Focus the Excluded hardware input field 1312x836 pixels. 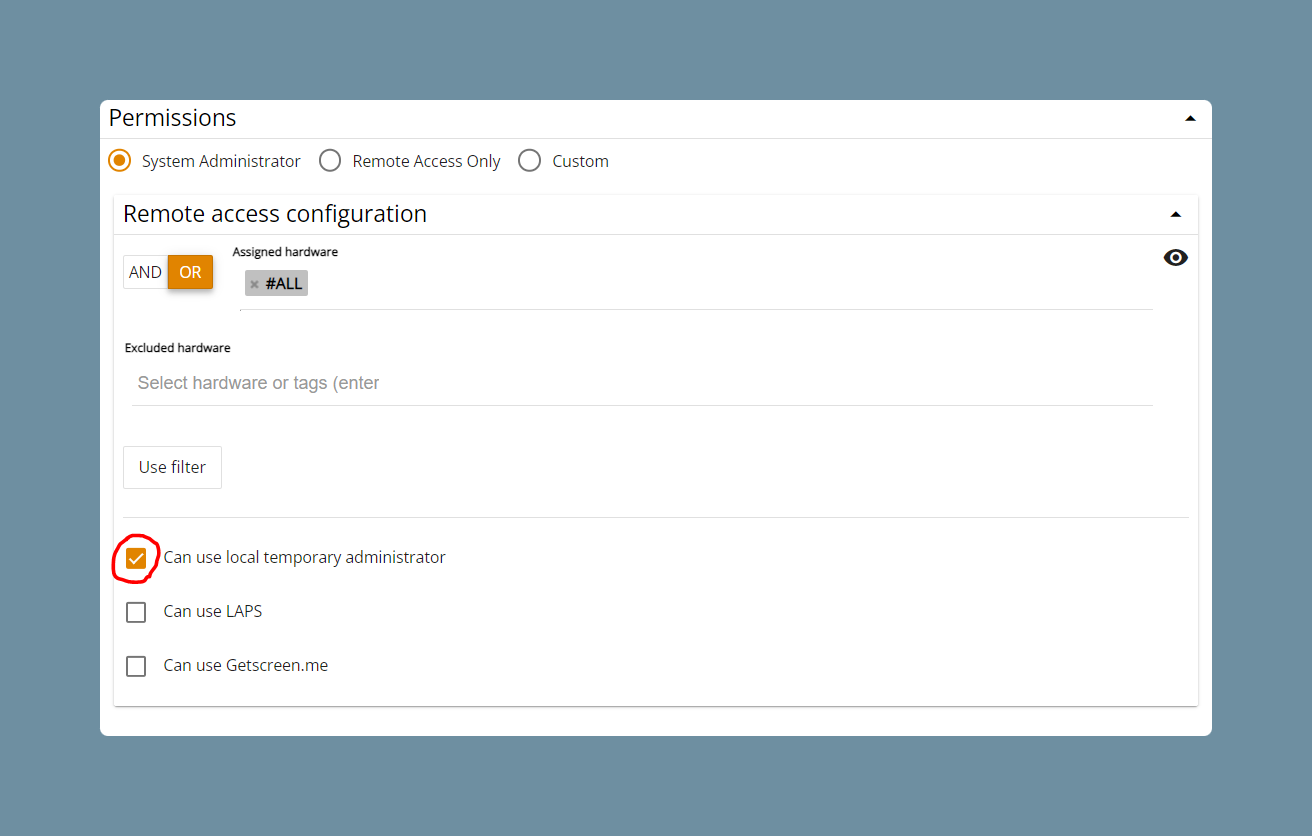[642, 383]
